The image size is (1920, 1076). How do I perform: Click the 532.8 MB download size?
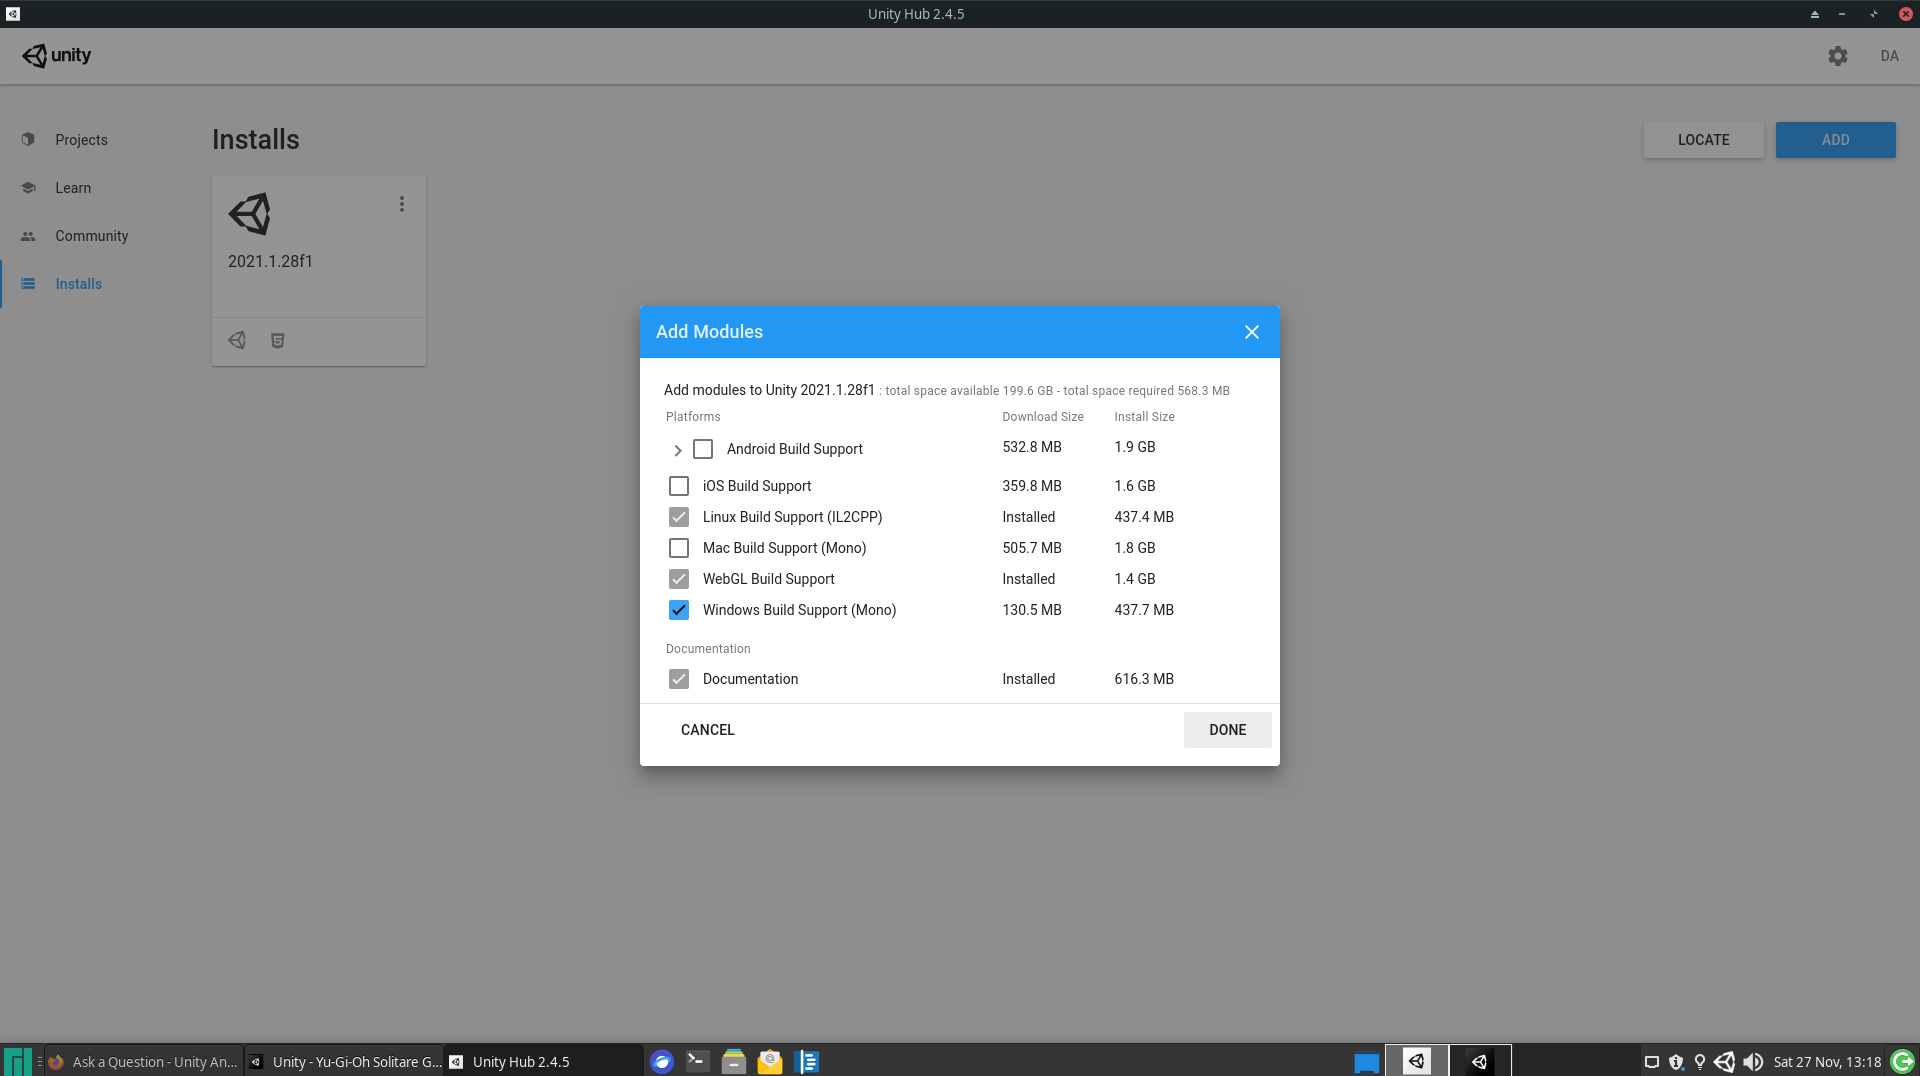point(1032,447)
